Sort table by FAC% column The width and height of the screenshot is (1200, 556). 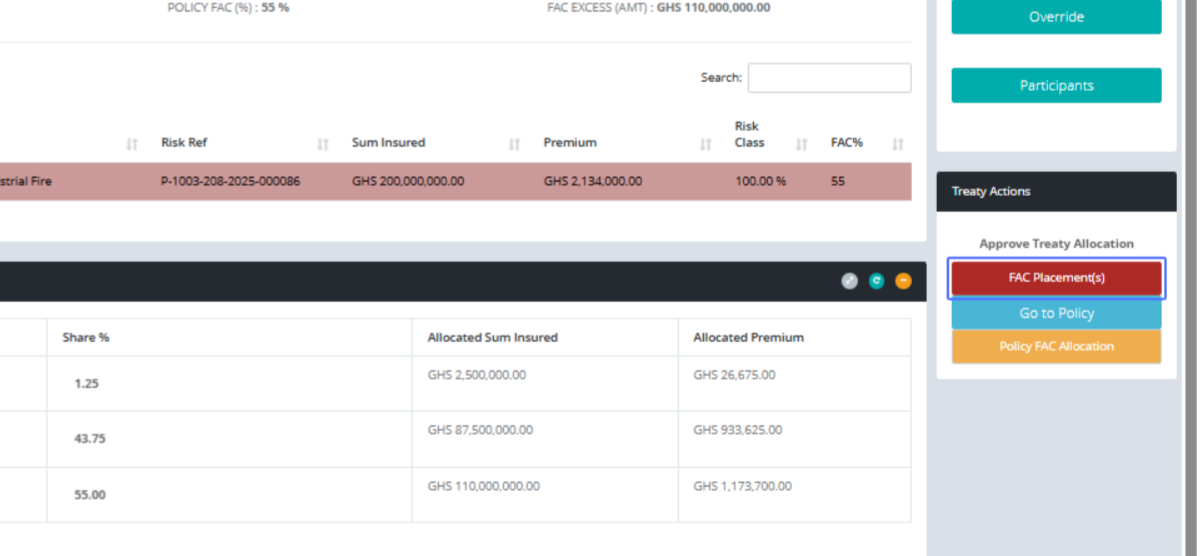[x=897, y=144]
